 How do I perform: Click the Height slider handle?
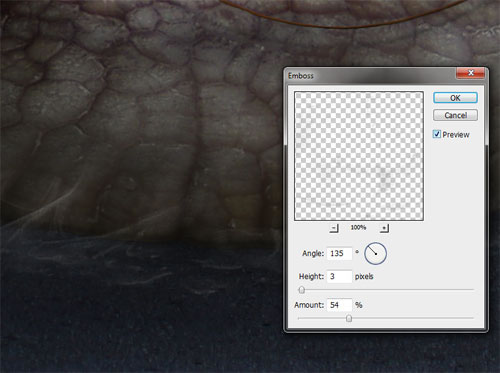[302, 290]
